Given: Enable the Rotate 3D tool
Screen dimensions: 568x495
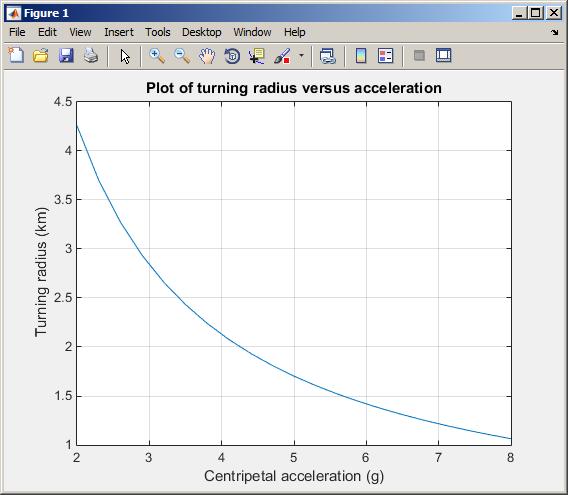Looking at the screenshot, I should coord(232,56).
